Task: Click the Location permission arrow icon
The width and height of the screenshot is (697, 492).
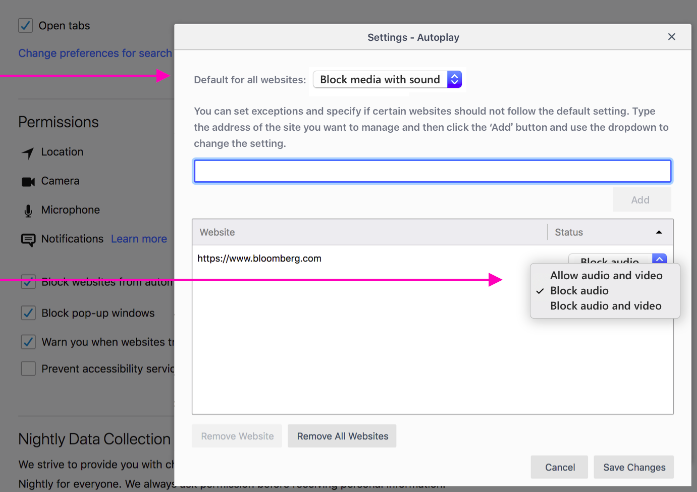Action: click(x=27, y=153)
